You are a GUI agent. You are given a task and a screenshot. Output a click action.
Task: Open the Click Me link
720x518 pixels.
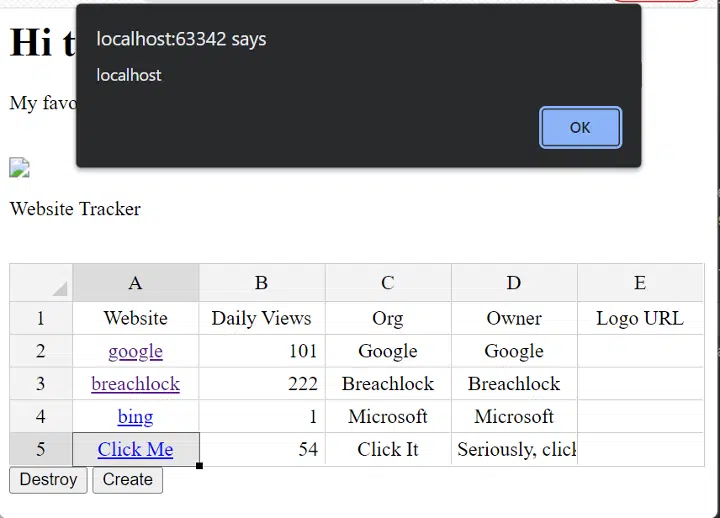(135, 449)
